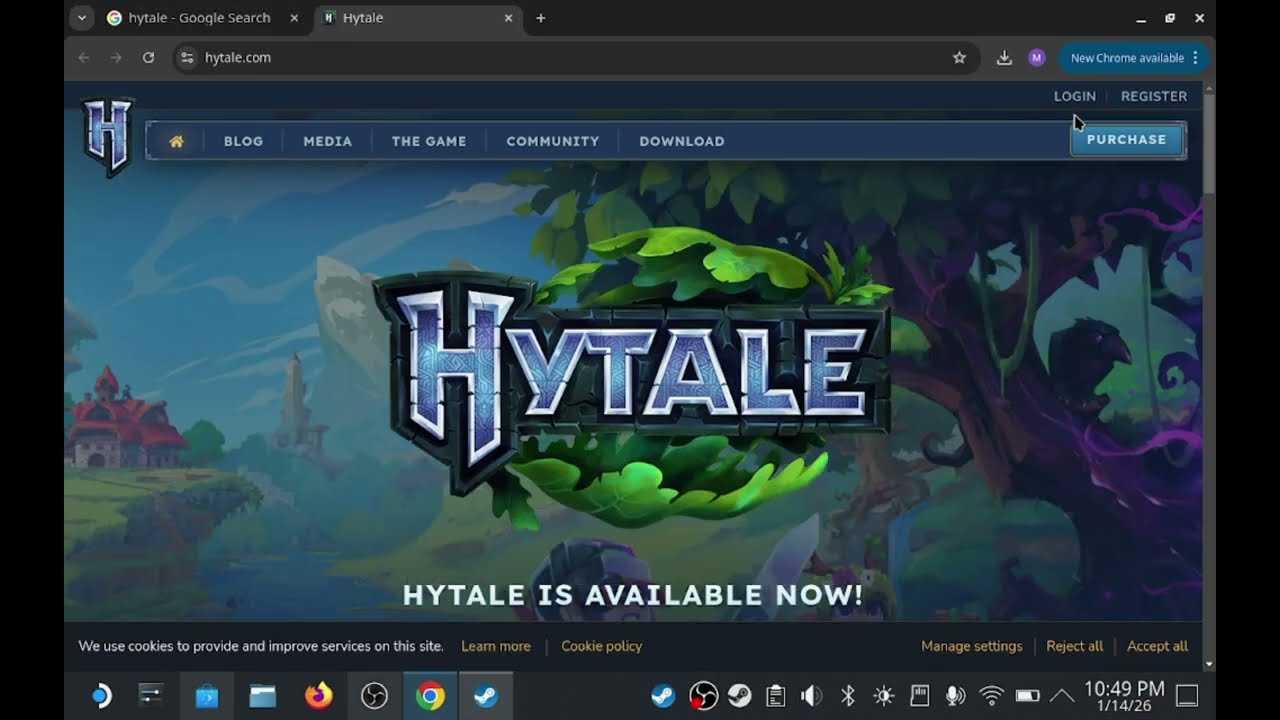1280x720 pixels.
Task: Click the hytale.com address bar
Action: pos(575,58)
